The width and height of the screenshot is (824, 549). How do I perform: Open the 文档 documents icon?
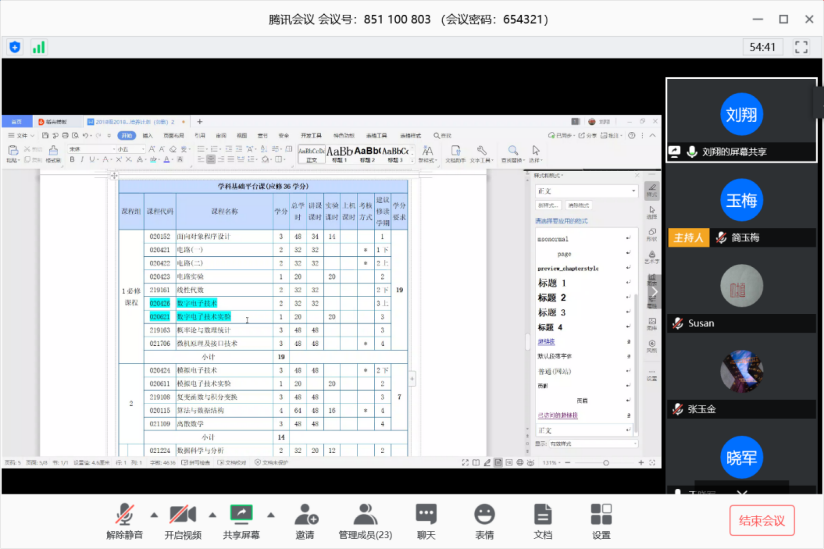542,515
